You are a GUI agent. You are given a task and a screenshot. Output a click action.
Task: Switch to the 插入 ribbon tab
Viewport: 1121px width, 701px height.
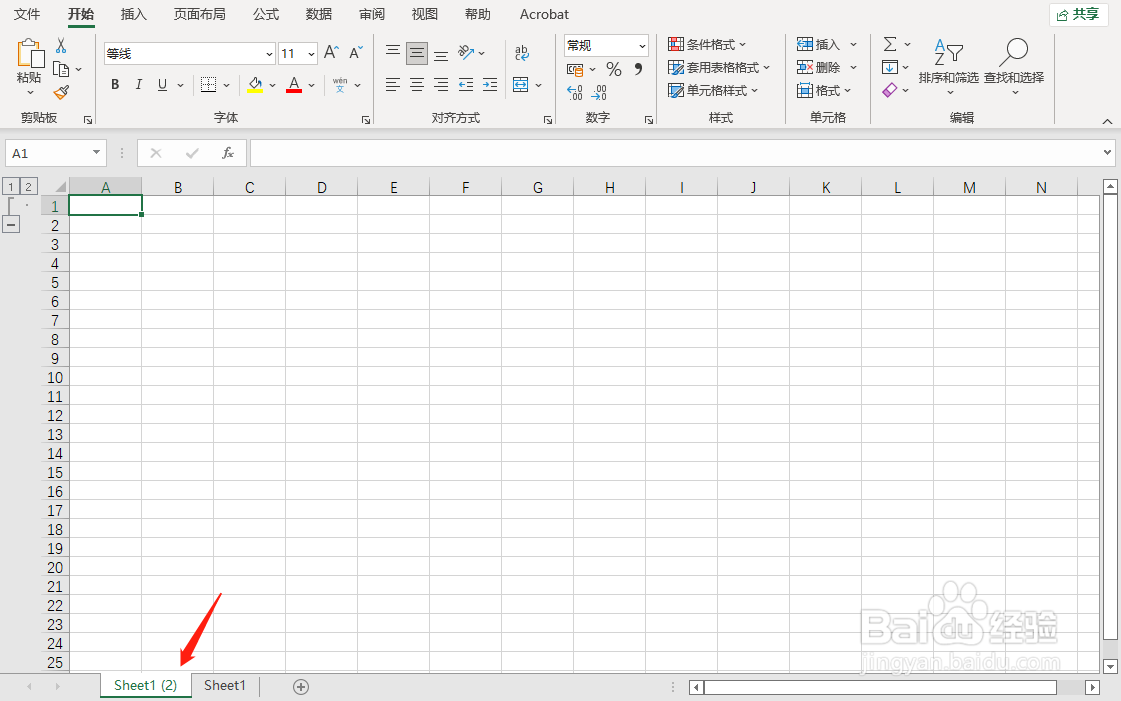tap(134, 14)
